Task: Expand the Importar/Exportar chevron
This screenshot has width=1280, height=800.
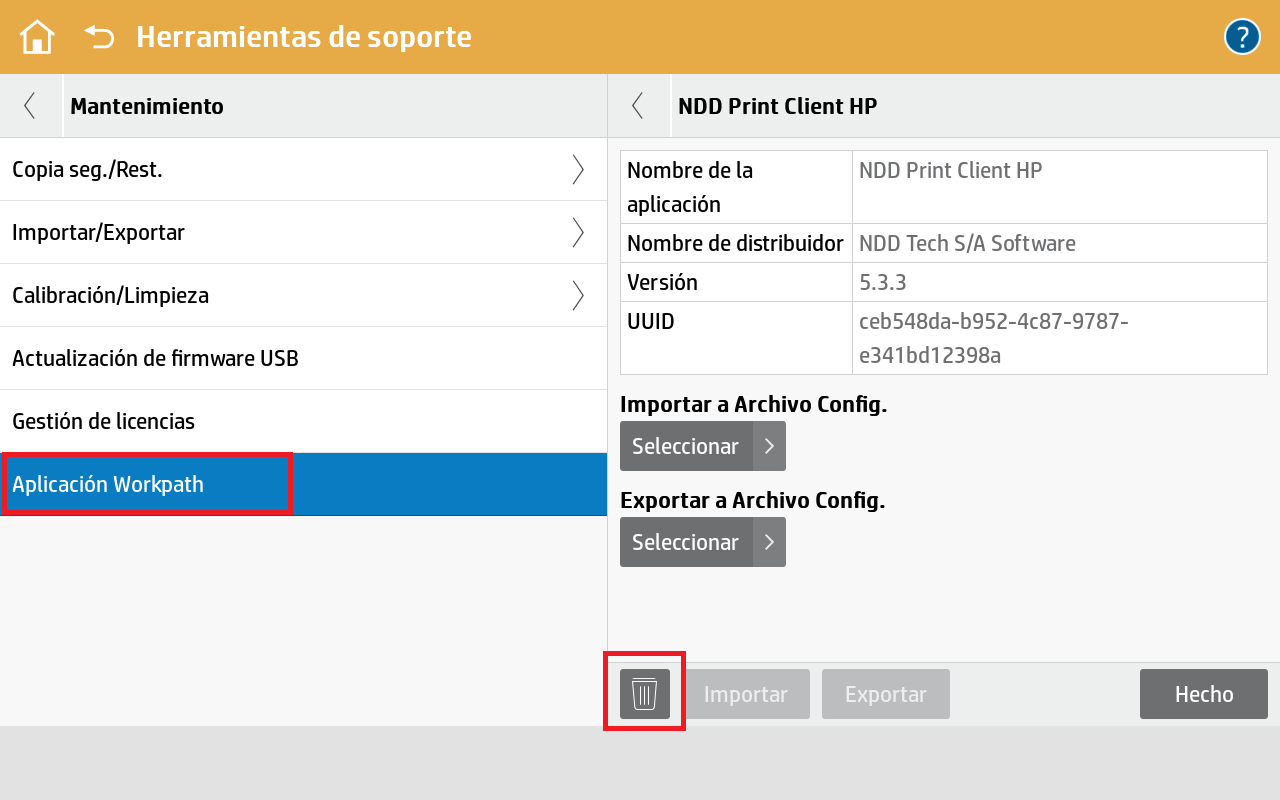Action: point(578,233)
